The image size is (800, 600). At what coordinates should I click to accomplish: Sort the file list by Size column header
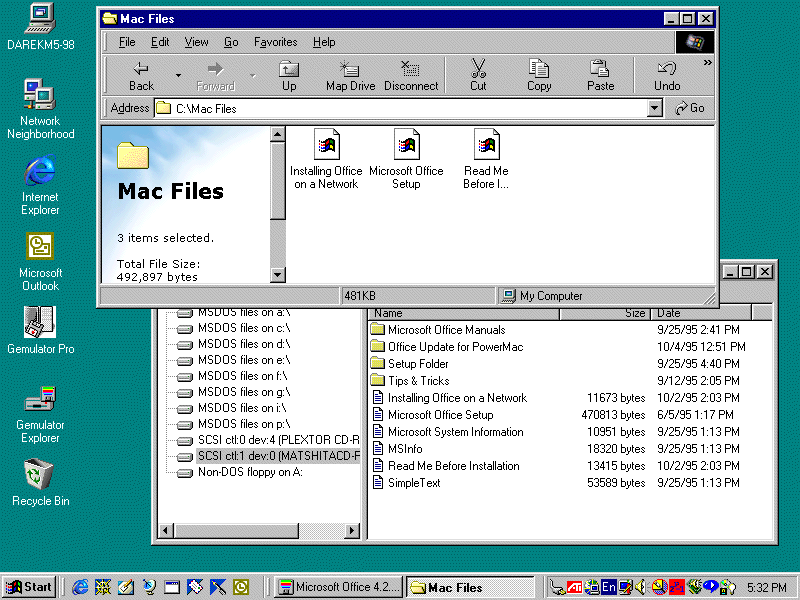606,313
